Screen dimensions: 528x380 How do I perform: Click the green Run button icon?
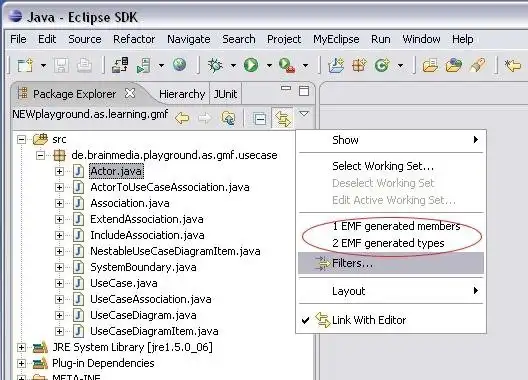251,65
